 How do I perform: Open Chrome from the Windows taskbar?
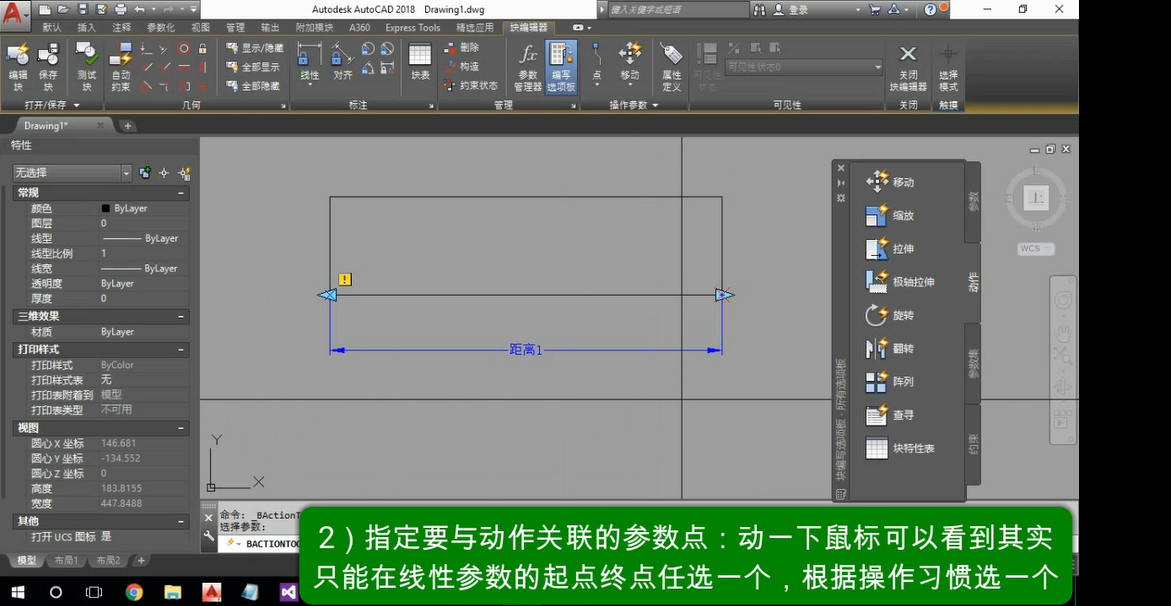[x=134, y=592]
